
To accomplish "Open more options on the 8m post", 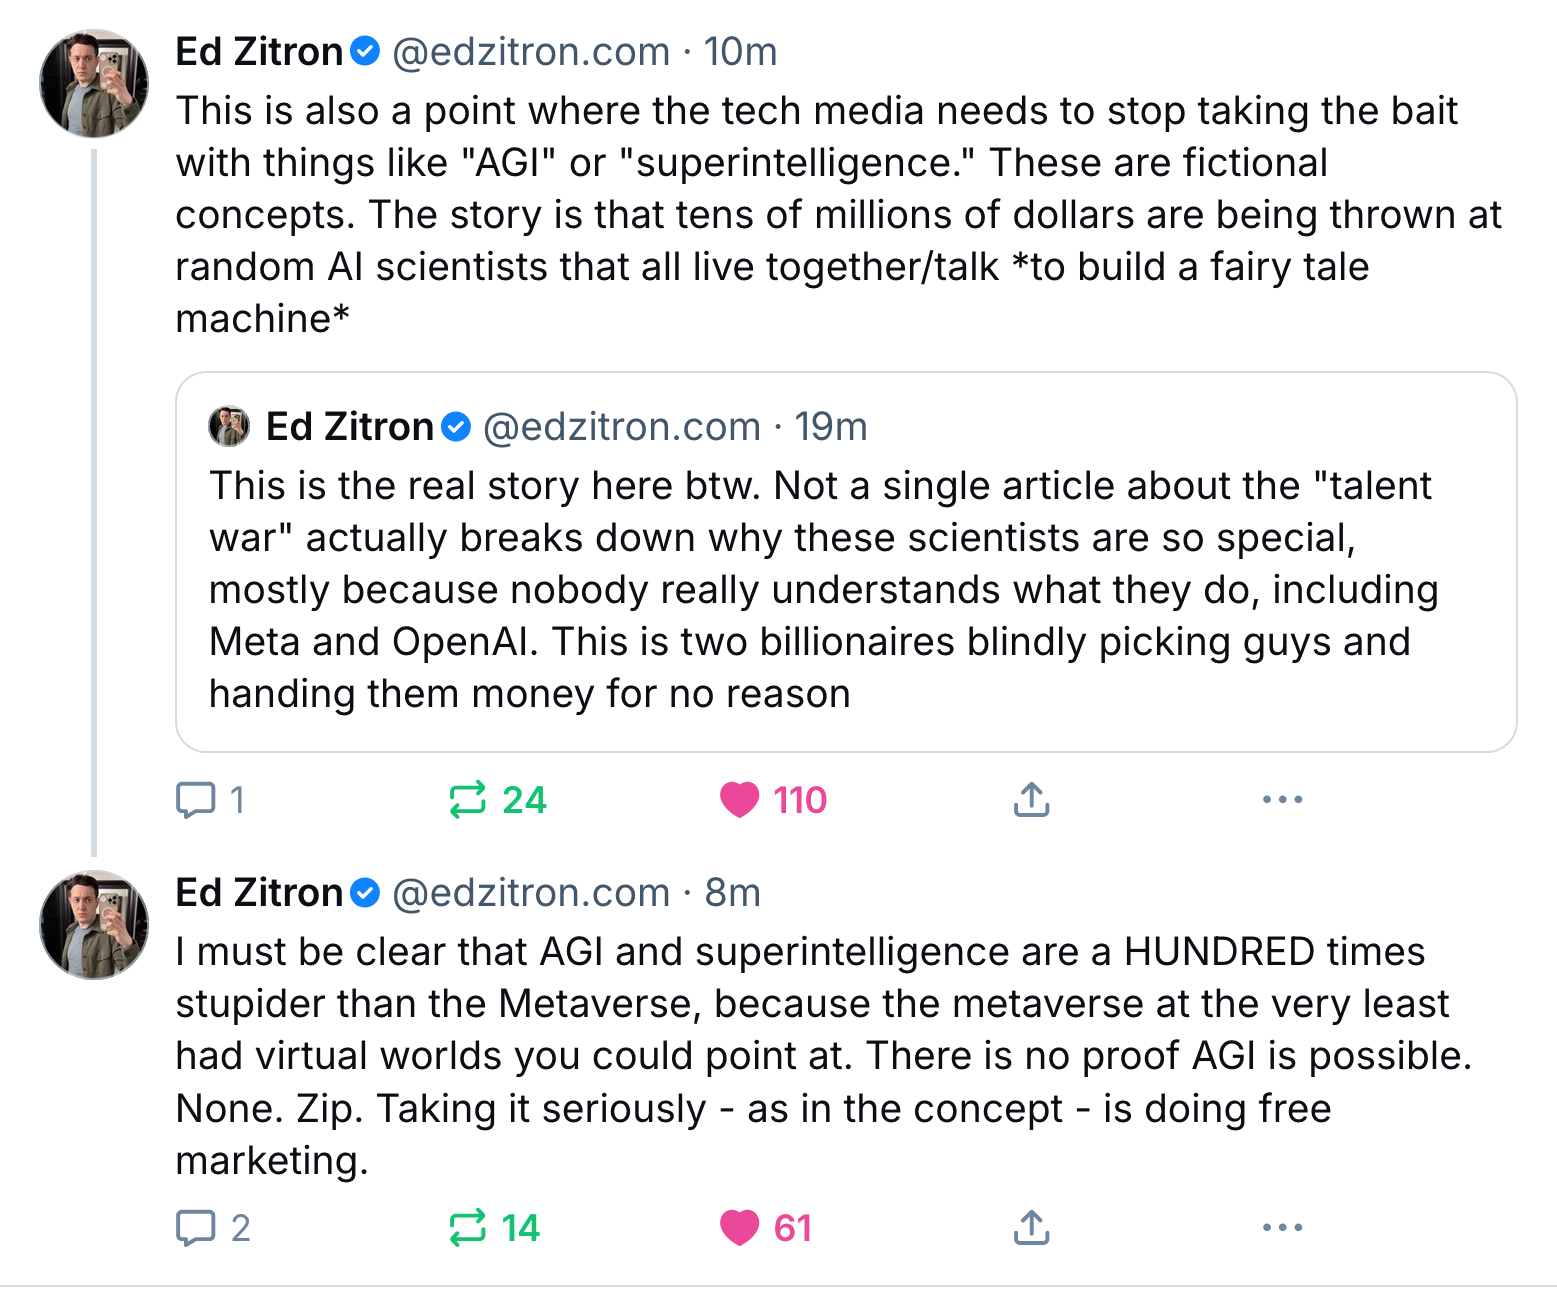I will (x=1282, y=1228).
